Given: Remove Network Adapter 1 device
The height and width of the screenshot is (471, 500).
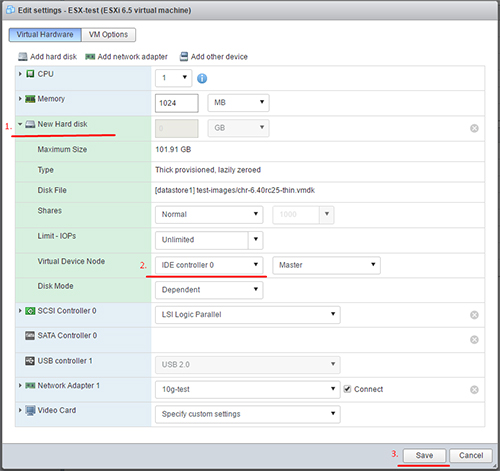Looking at the screenshot, I should [474, 389].
